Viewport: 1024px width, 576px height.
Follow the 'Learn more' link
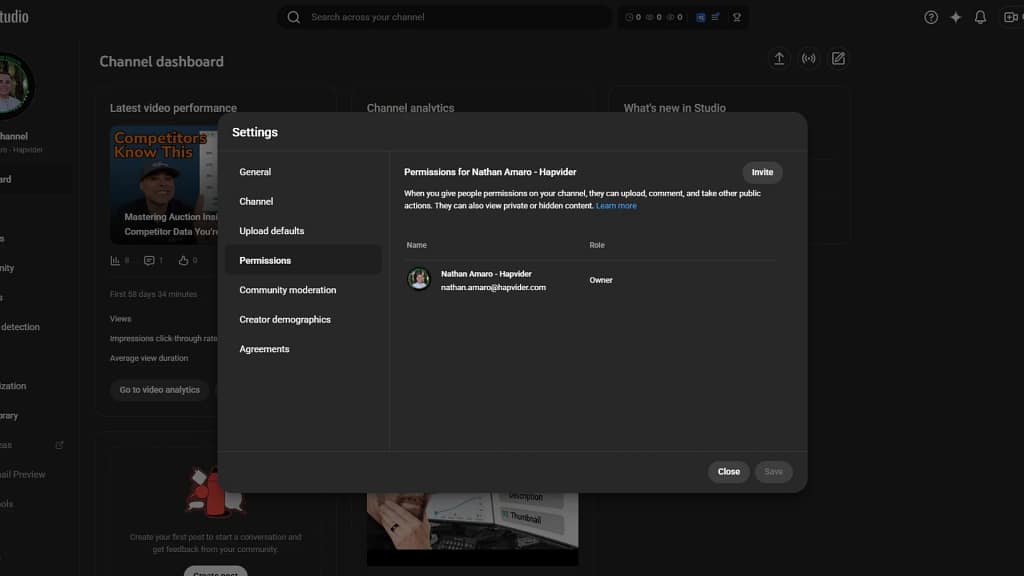(616, 206)
